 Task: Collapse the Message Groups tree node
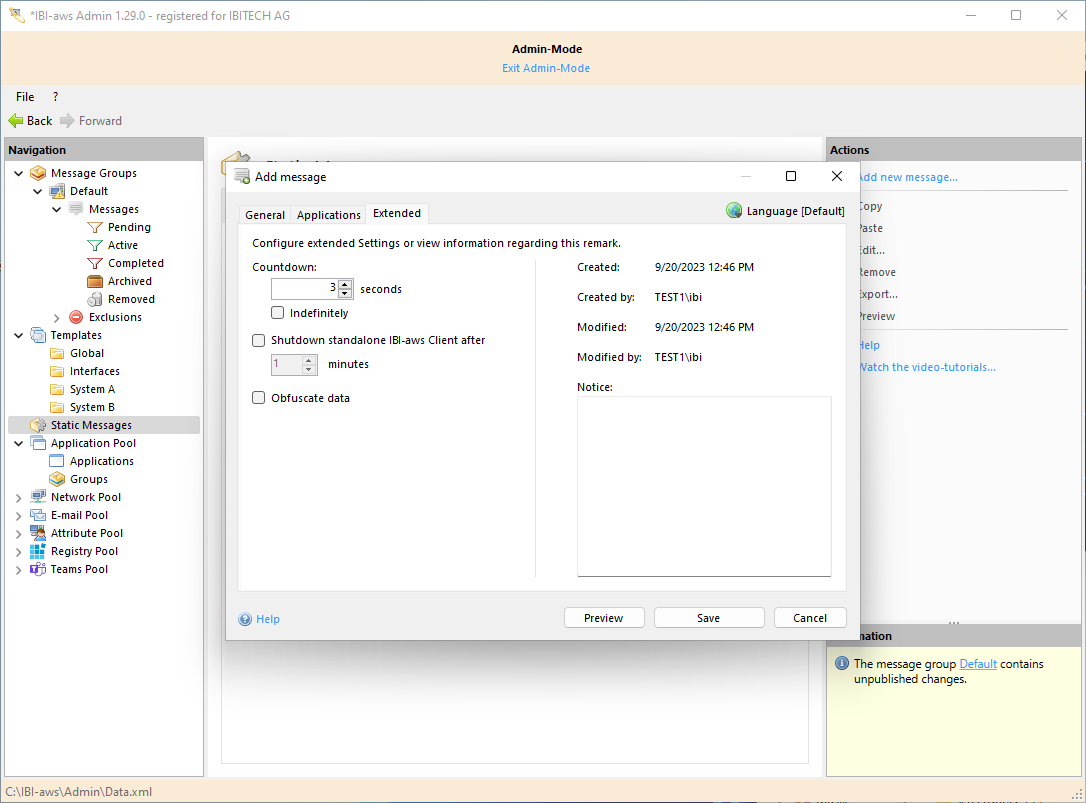click(x=19, y=173)
